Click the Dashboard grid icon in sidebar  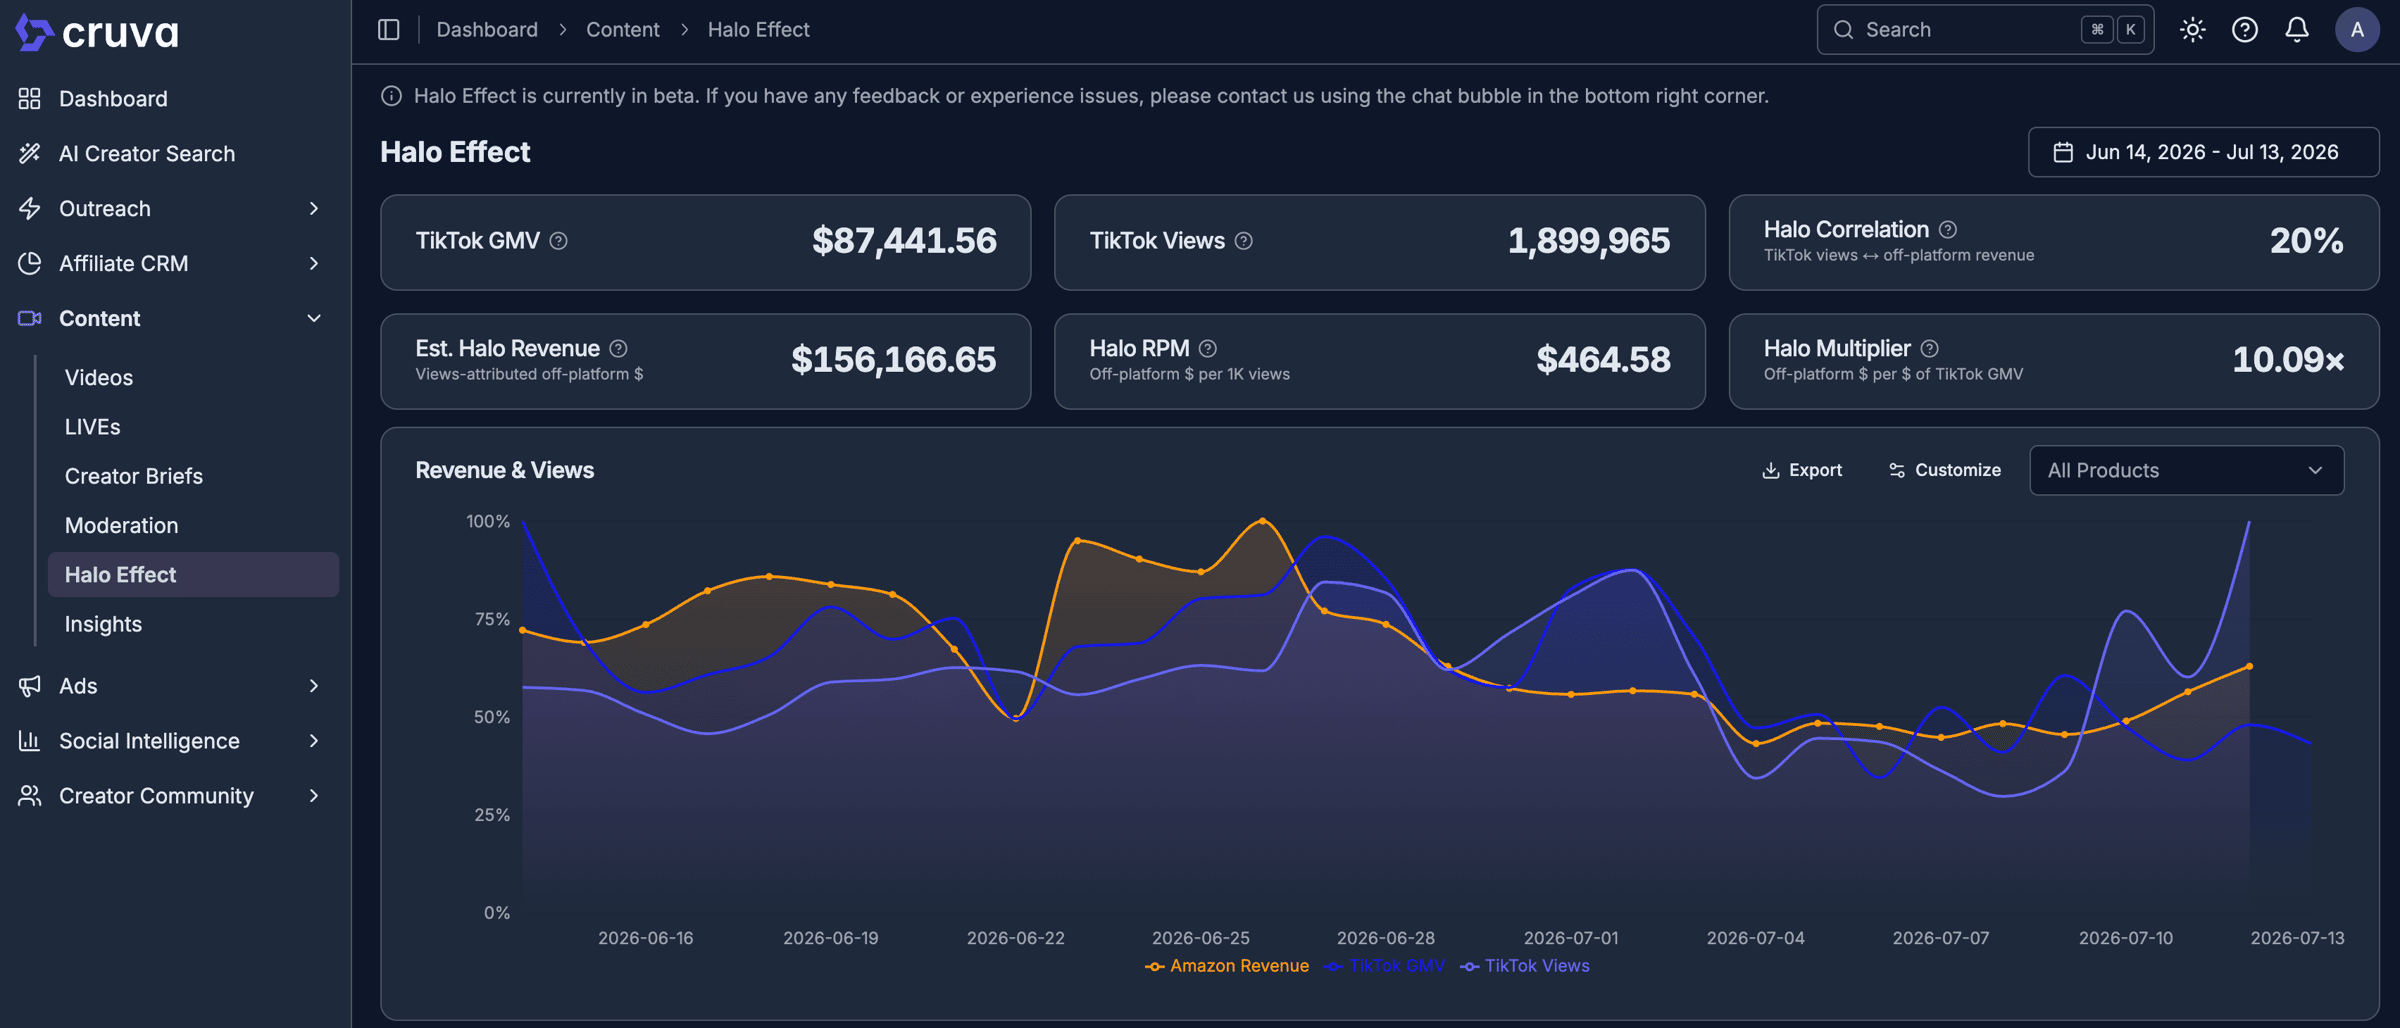tap(29, 98)
